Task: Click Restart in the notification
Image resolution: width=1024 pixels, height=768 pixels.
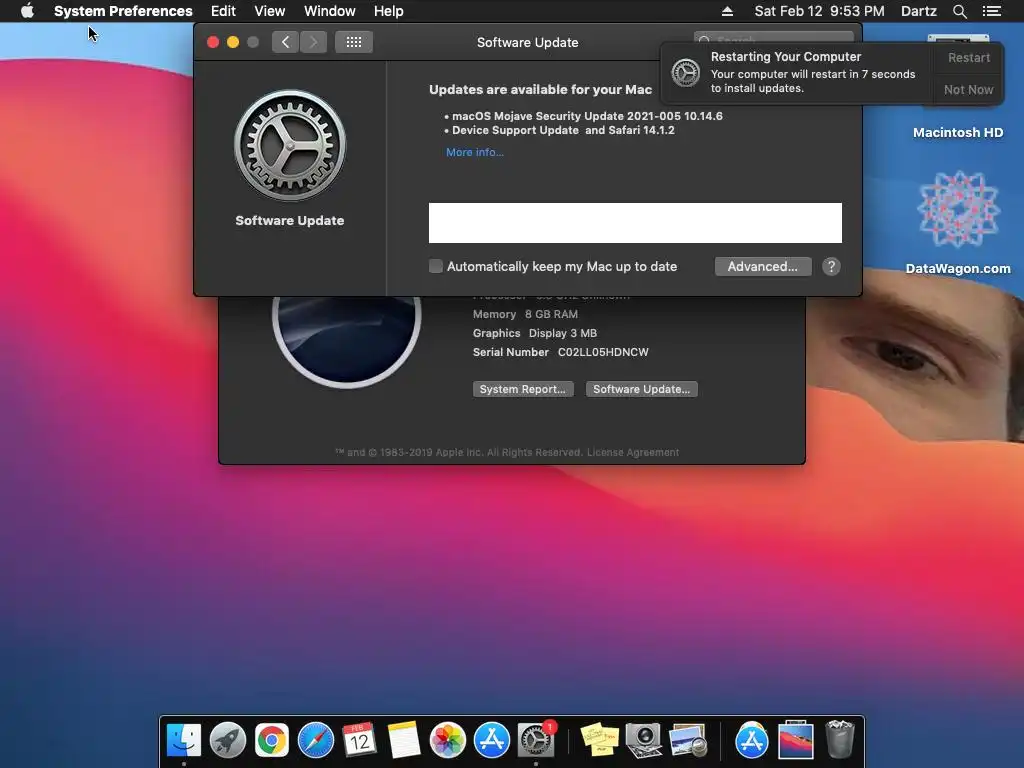Action: point(969,57)
